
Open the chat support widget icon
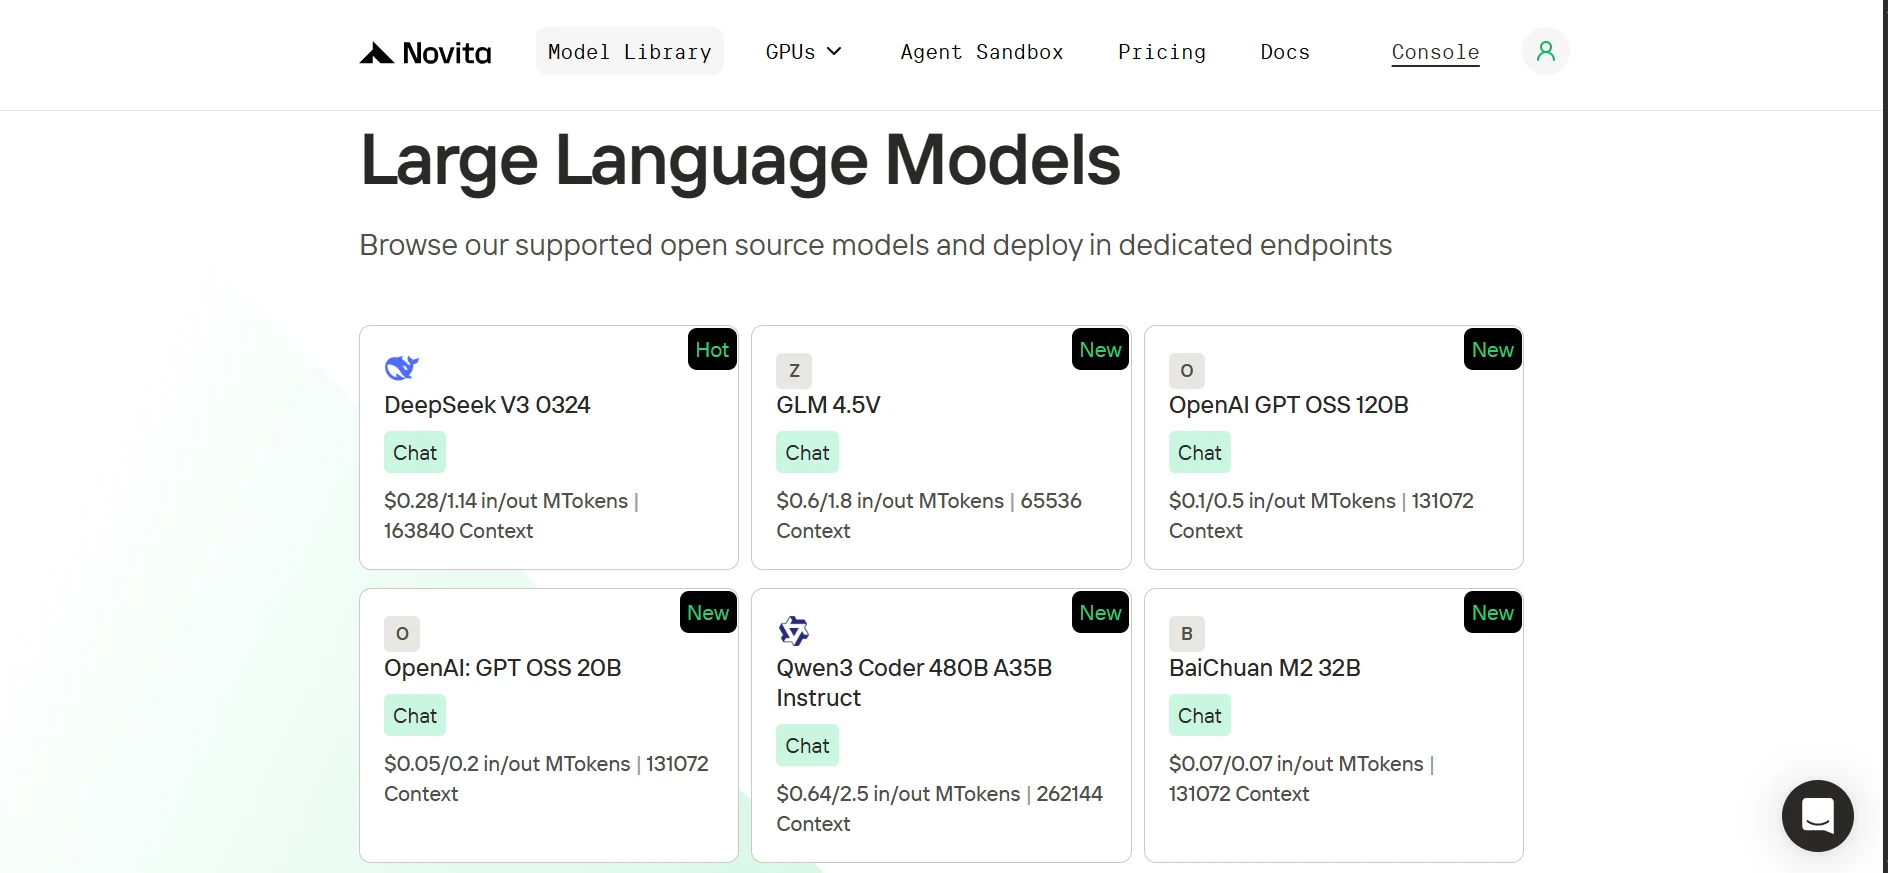click(1817, 816)
